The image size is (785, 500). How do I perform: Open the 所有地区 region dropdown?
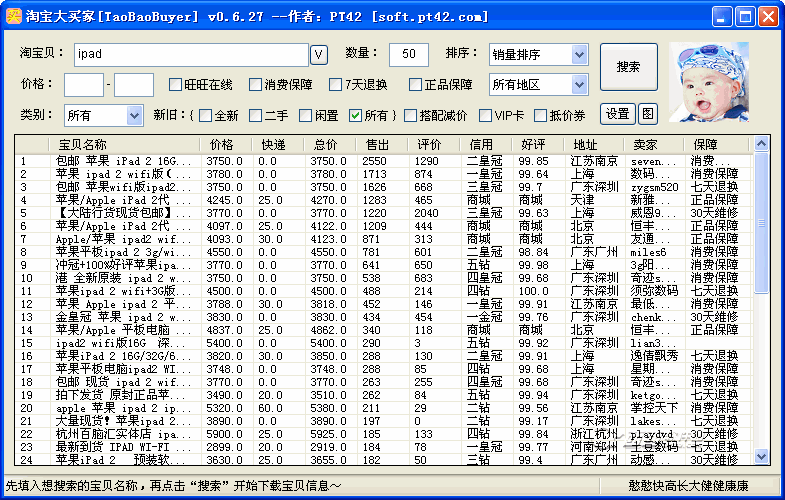click(539, 85)
